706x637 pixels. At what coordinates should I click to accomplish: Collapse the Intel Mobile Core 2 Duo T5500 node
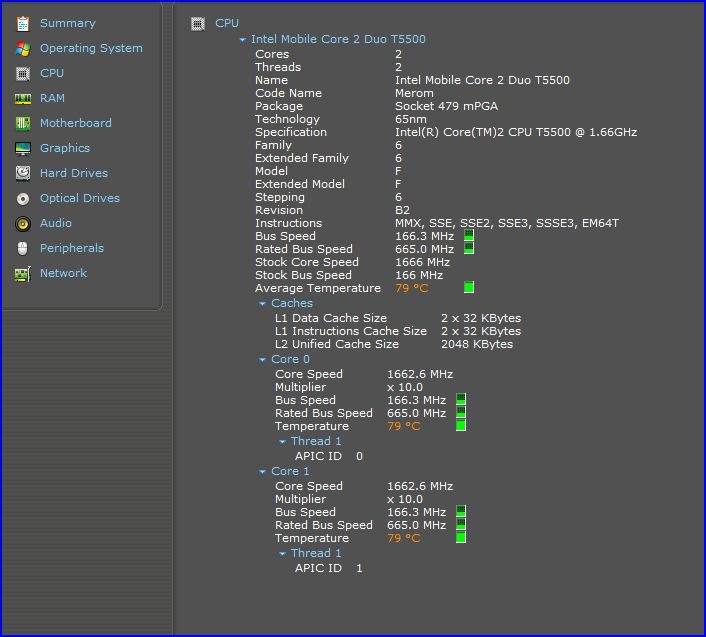click(243, 40)
